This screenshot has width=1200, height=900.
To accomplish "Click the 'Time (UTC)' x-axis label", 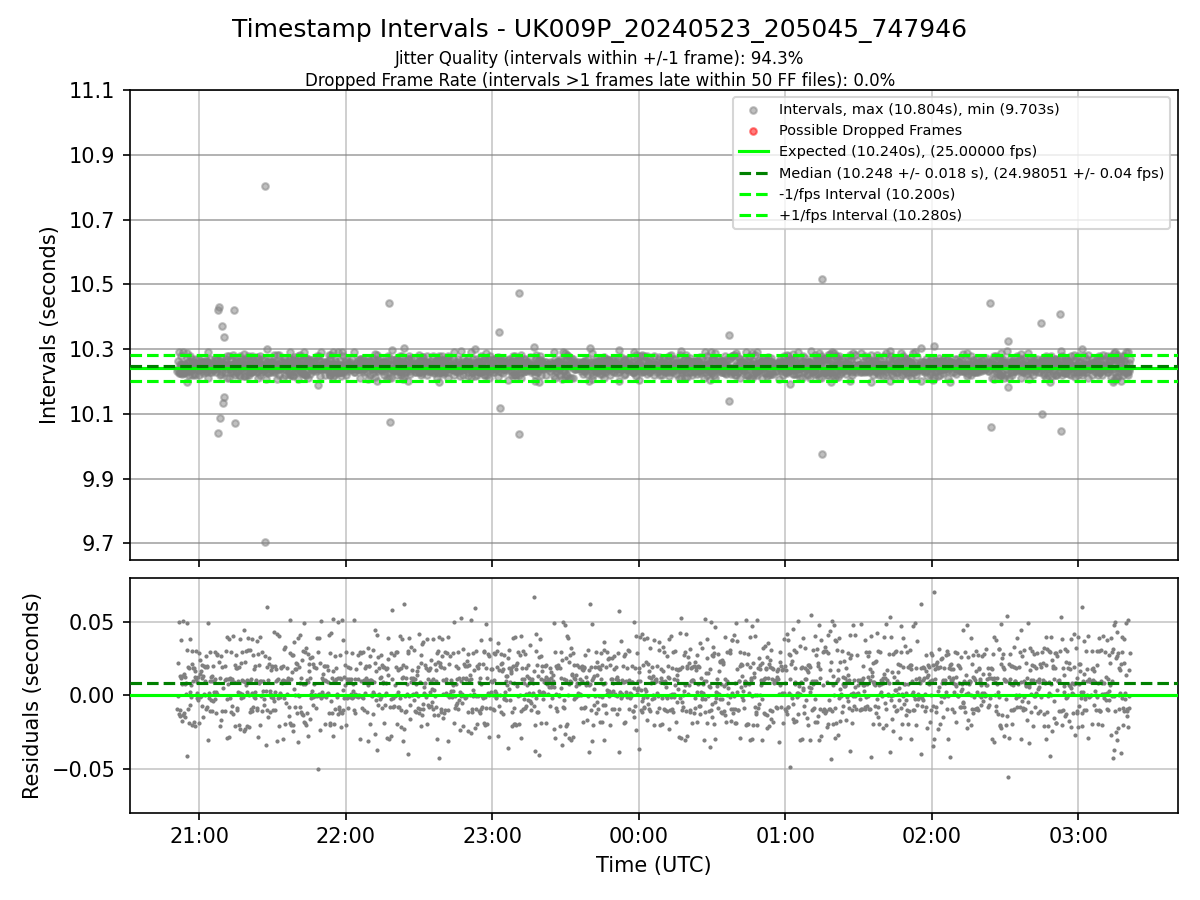I will click(x=654, y=865).
